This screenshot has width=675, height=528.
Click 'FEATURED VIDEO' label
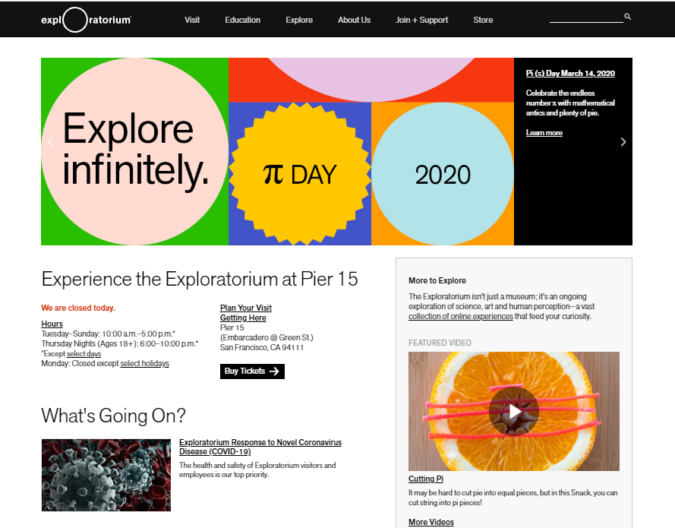[x=440, y=343]
